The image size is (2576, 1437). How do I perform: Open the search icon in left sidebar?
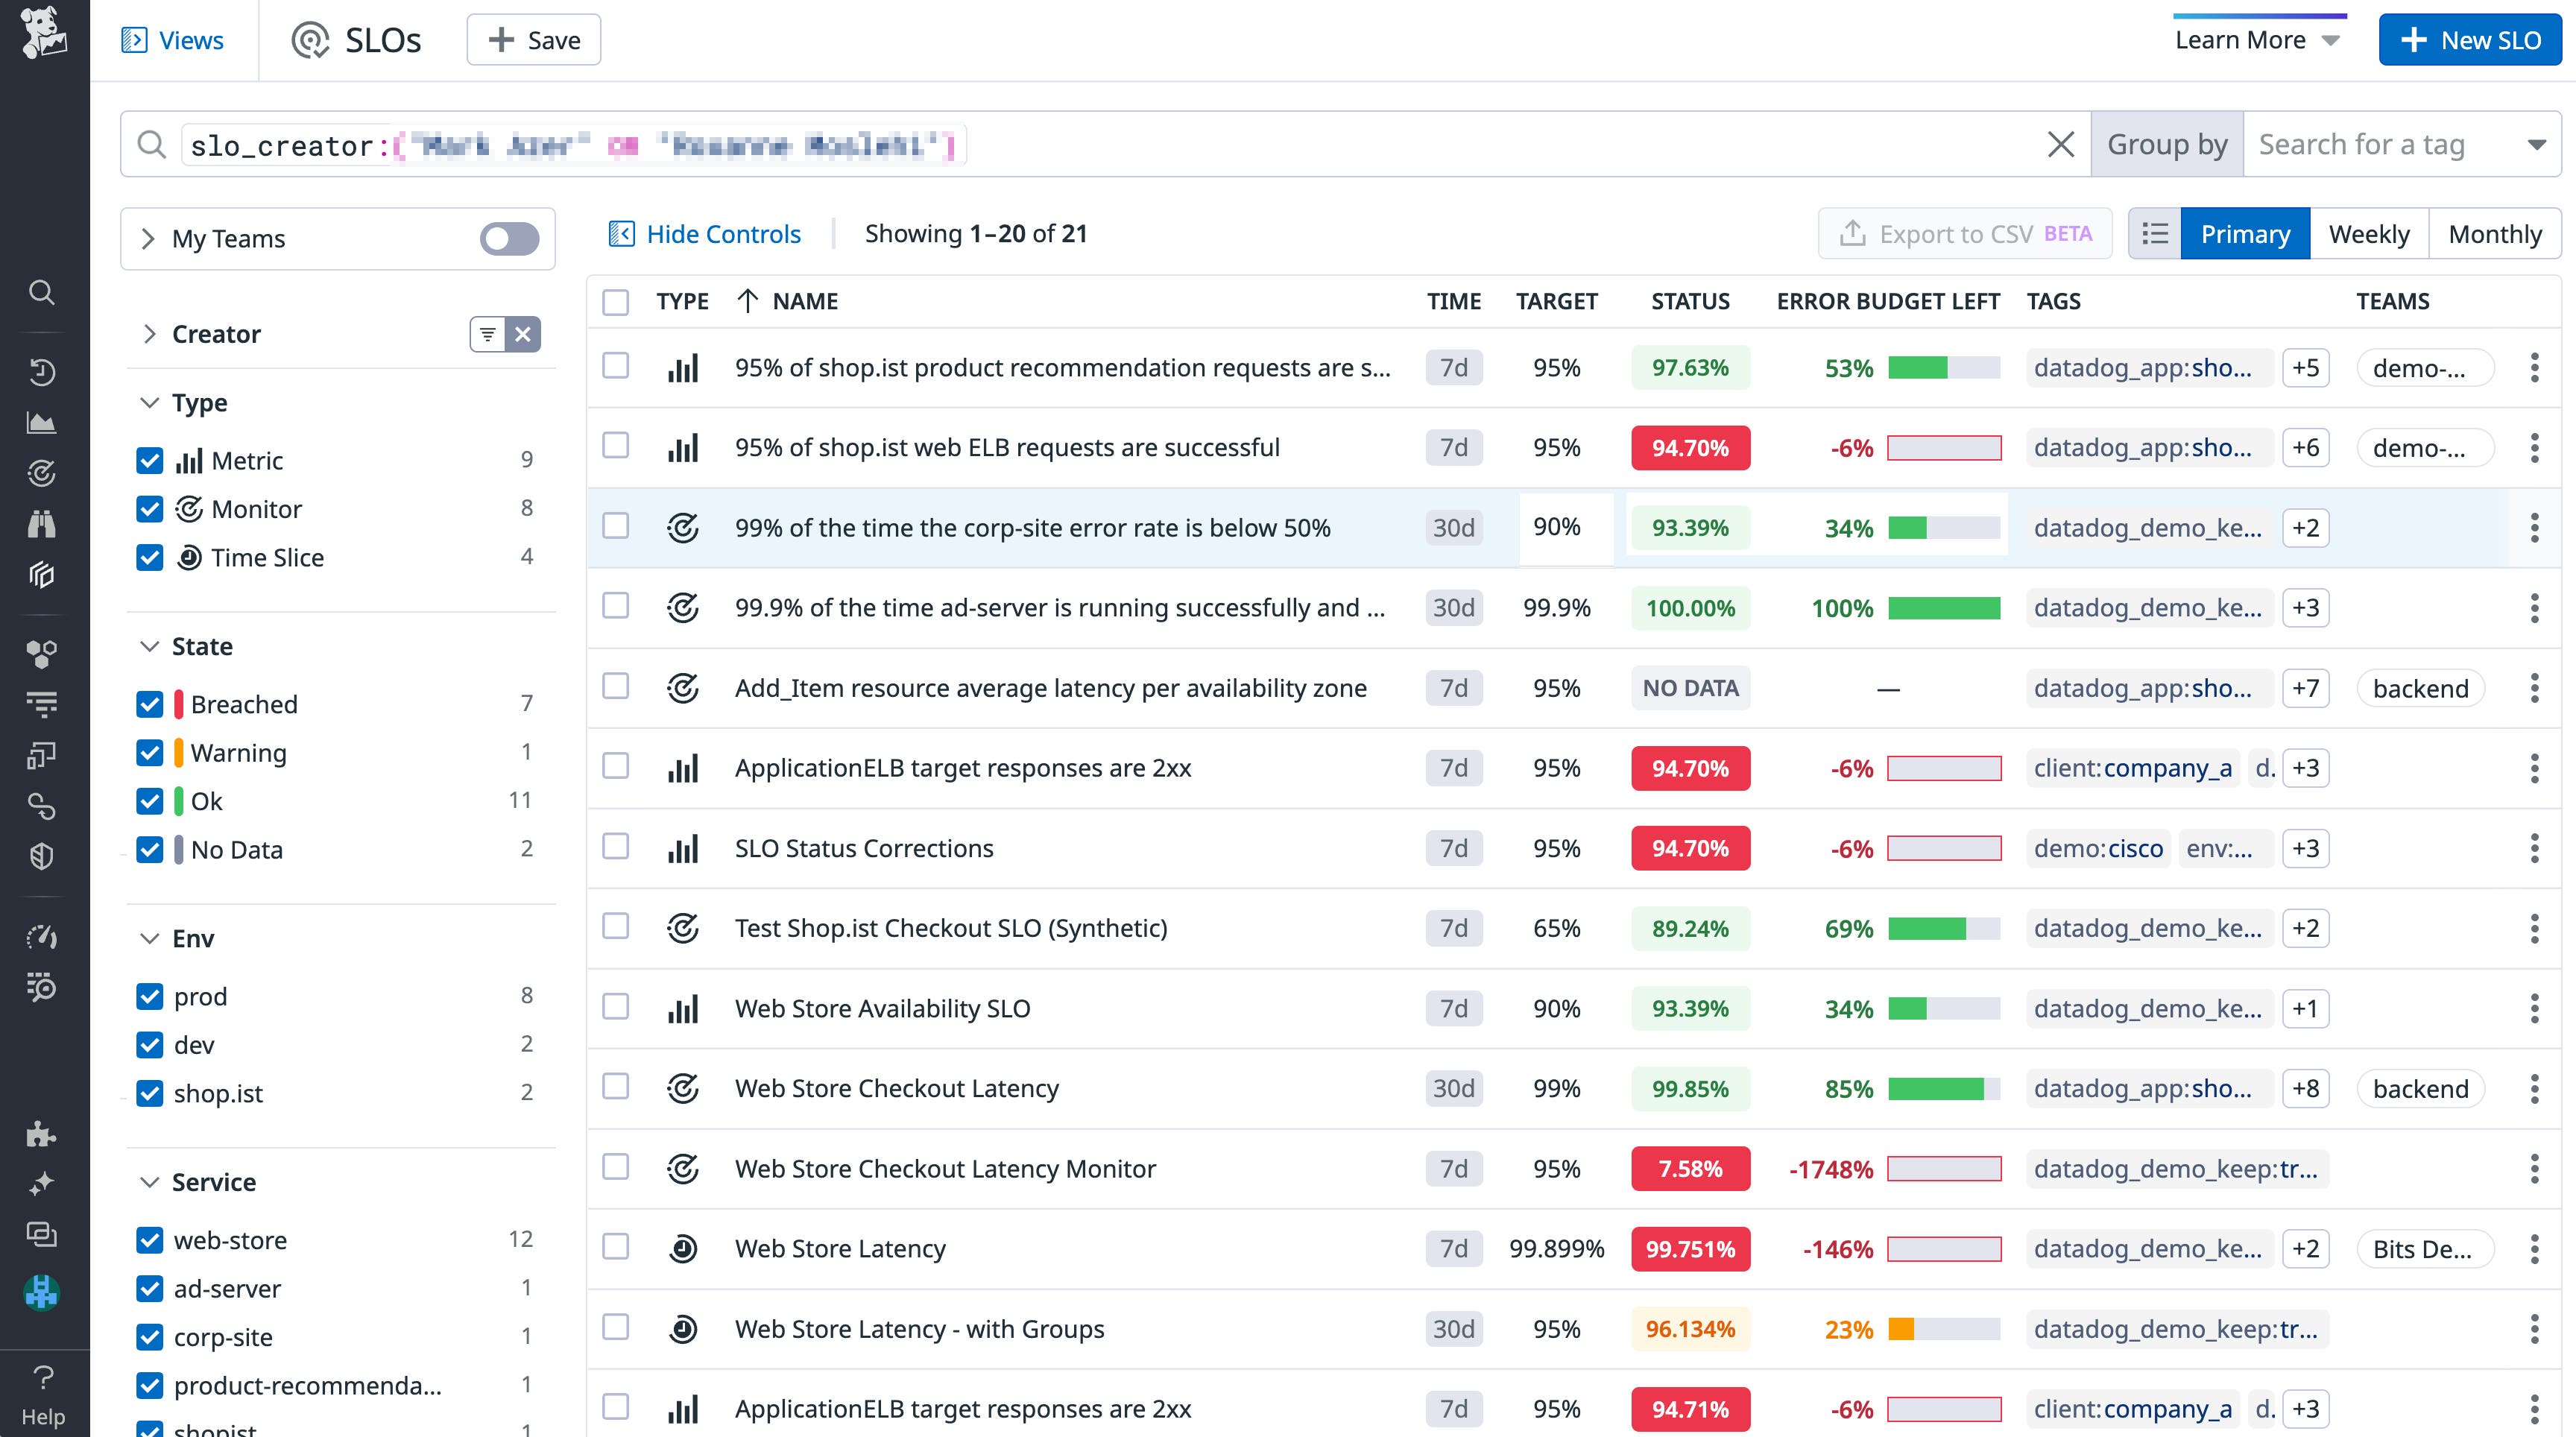coord(41,292)
